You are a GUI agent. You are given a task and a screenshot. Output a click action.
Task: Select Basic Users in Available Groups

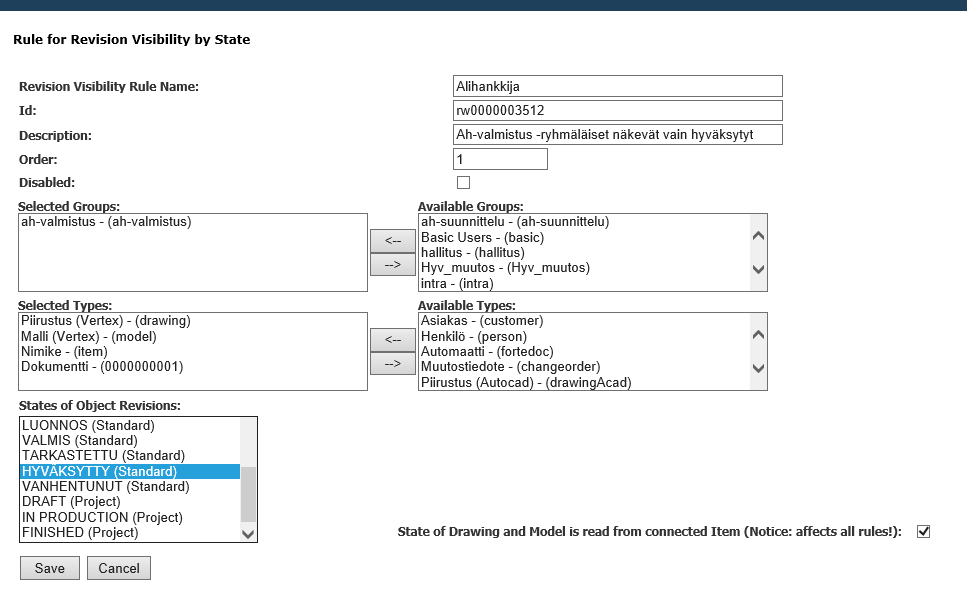pyautogui.click(x=470, y=238)
